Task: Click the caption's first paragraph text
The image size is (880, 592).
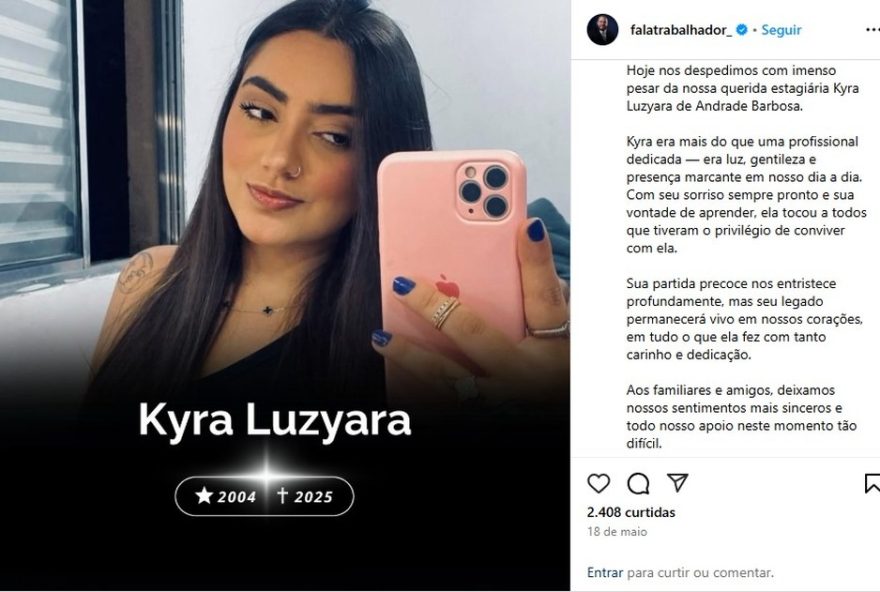Action: tap(742, 88)
